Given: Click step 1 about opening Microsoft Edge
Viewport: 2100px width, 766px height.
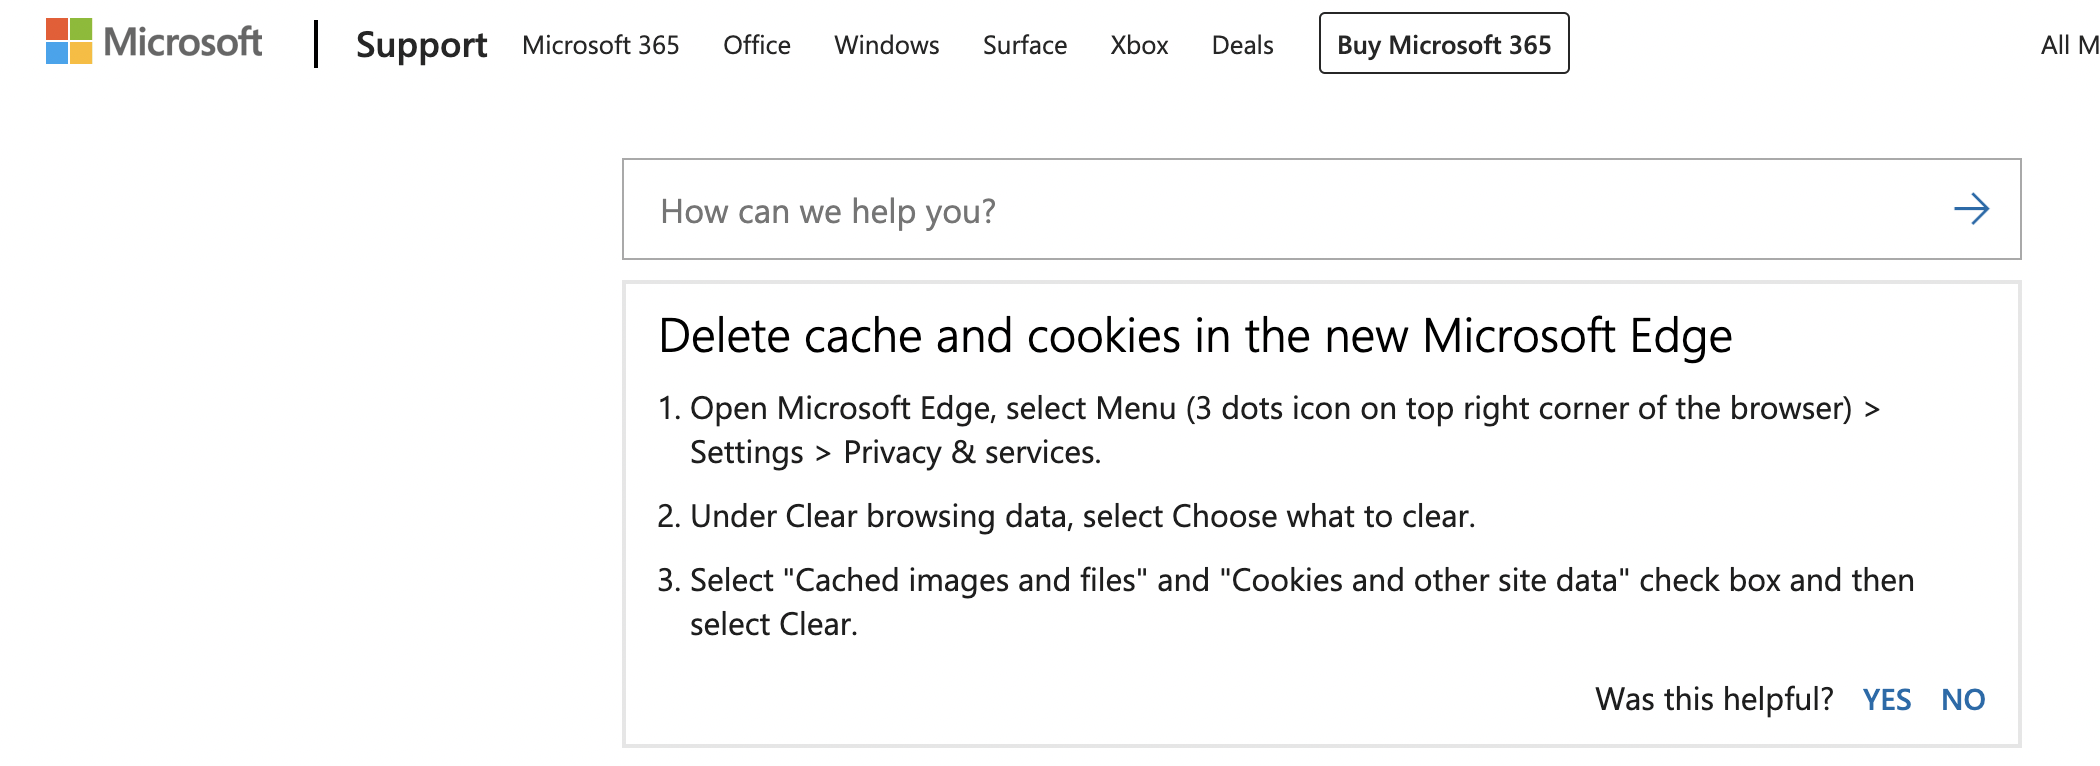Looking at the screenshot, I should (x=1270, y=430).
